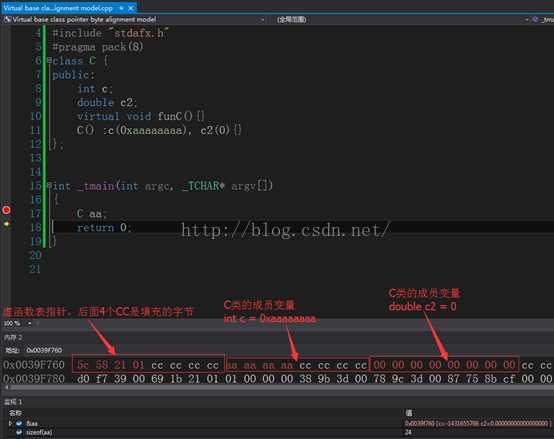Click the memory window horizontal scrollbar
The height and width of the screenshot is (439, 554).
pos(282,388)
